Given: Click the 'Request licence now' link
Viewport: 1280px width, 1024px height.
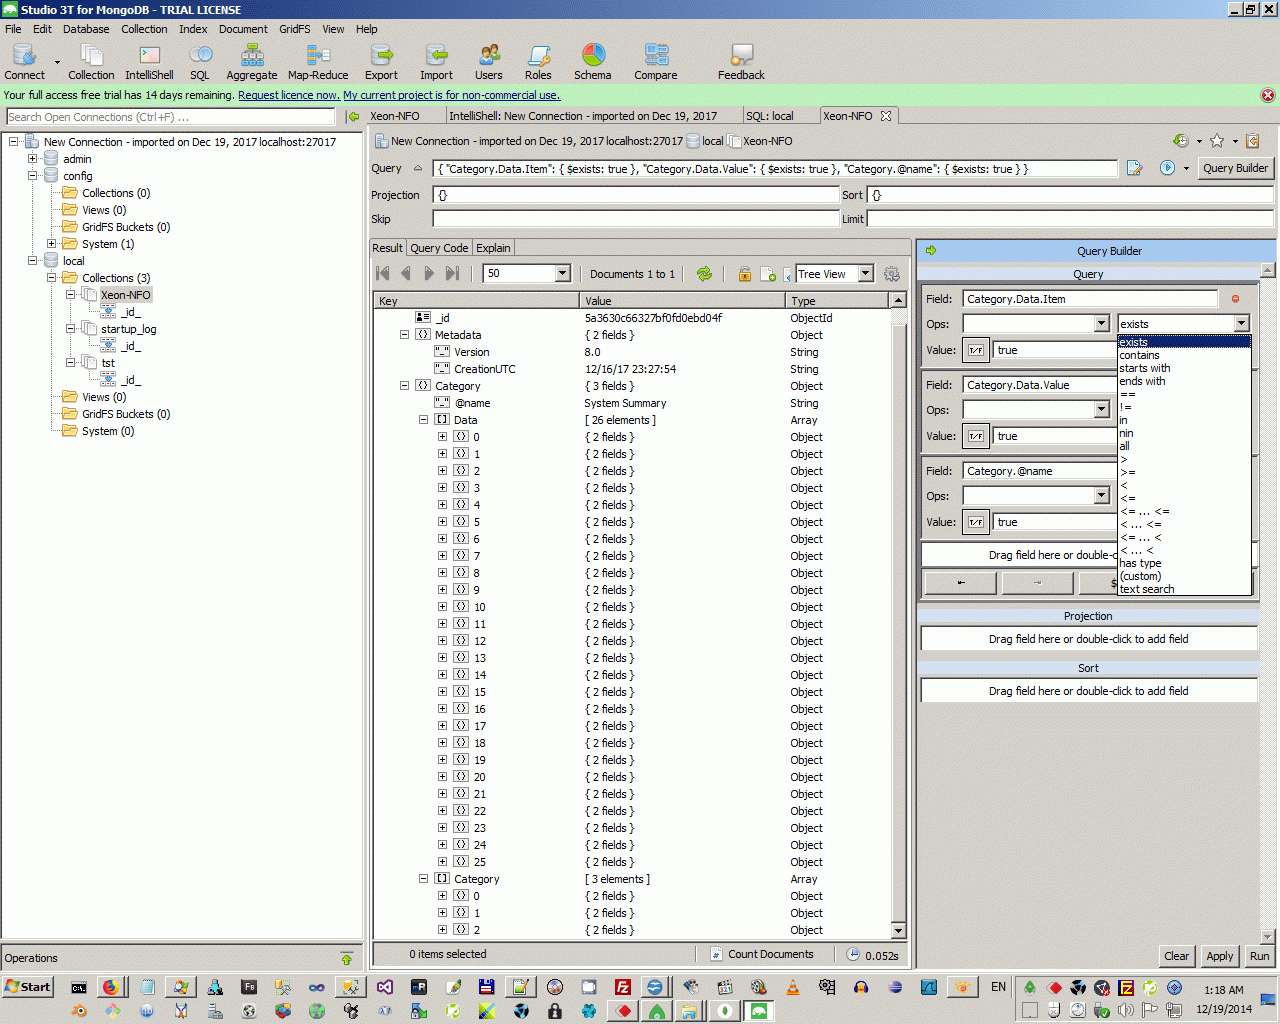Looking at the screenshot, I should [x=288, y=95].
